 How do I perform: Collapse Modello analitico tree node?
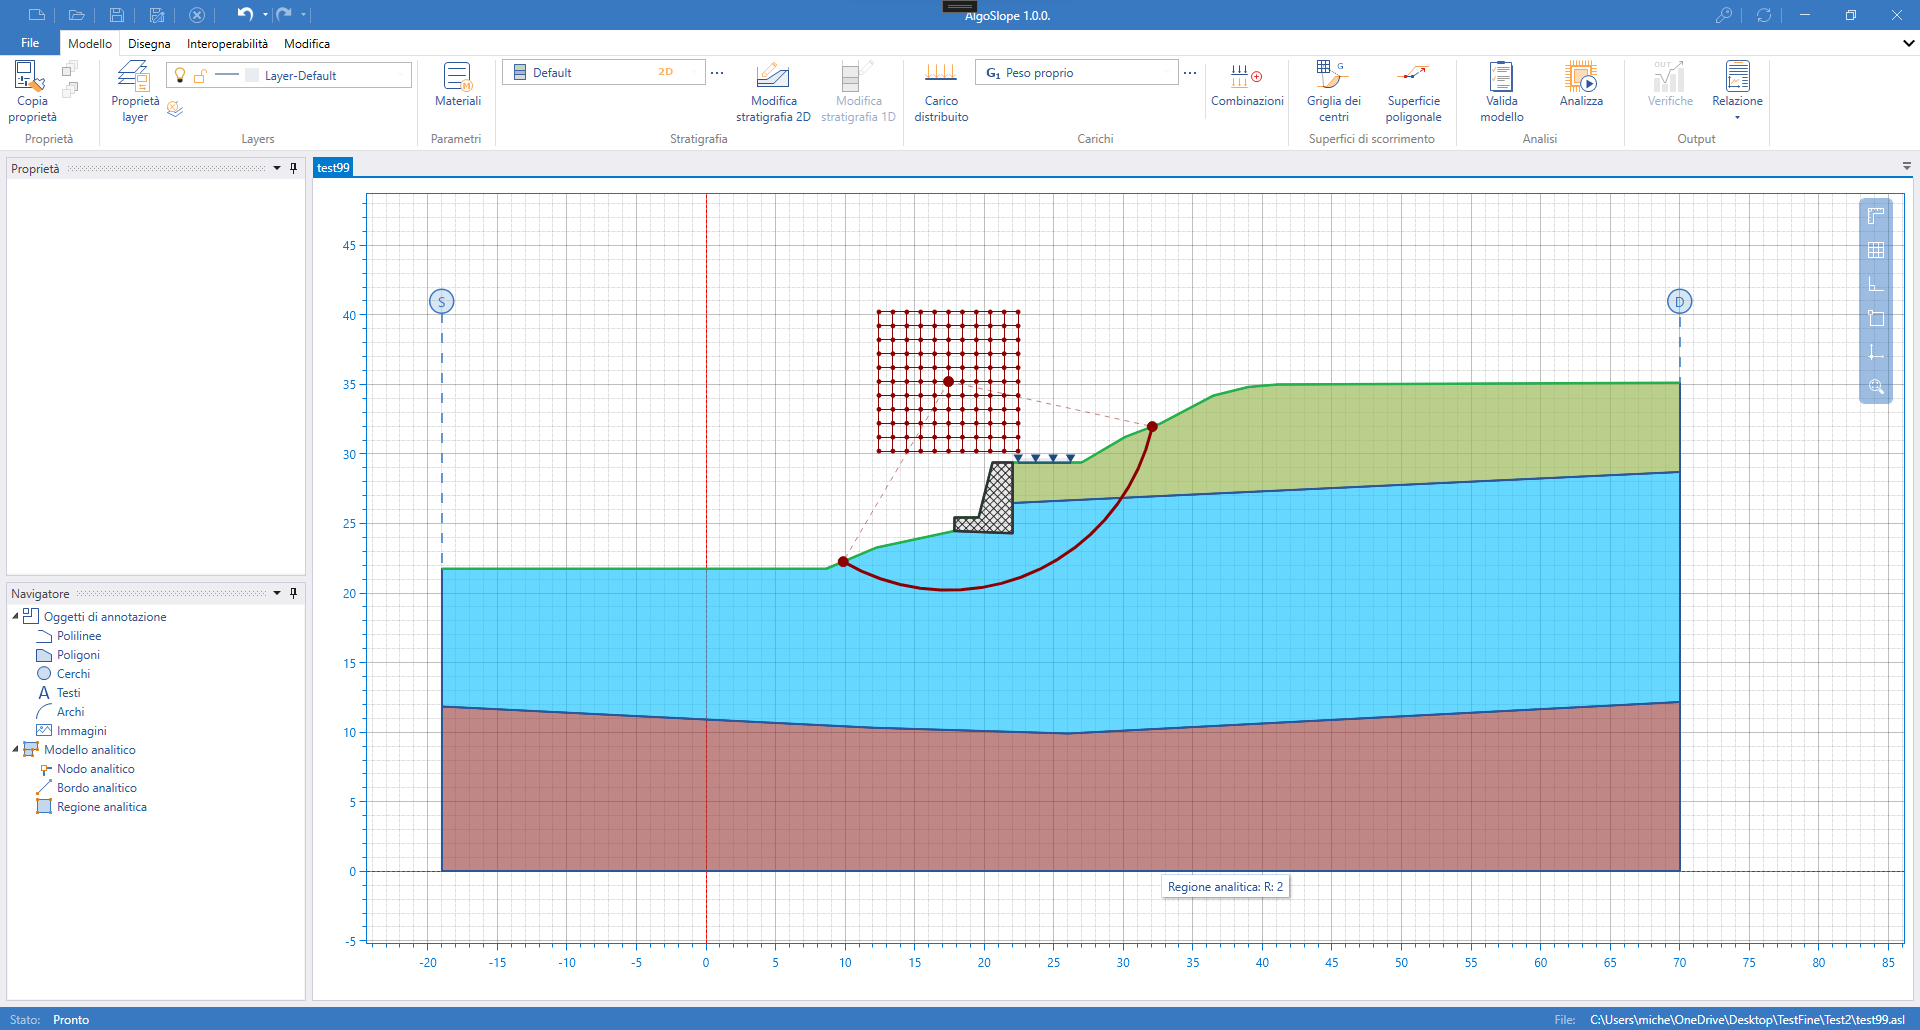pyautogui.click(x=15, y=749)
